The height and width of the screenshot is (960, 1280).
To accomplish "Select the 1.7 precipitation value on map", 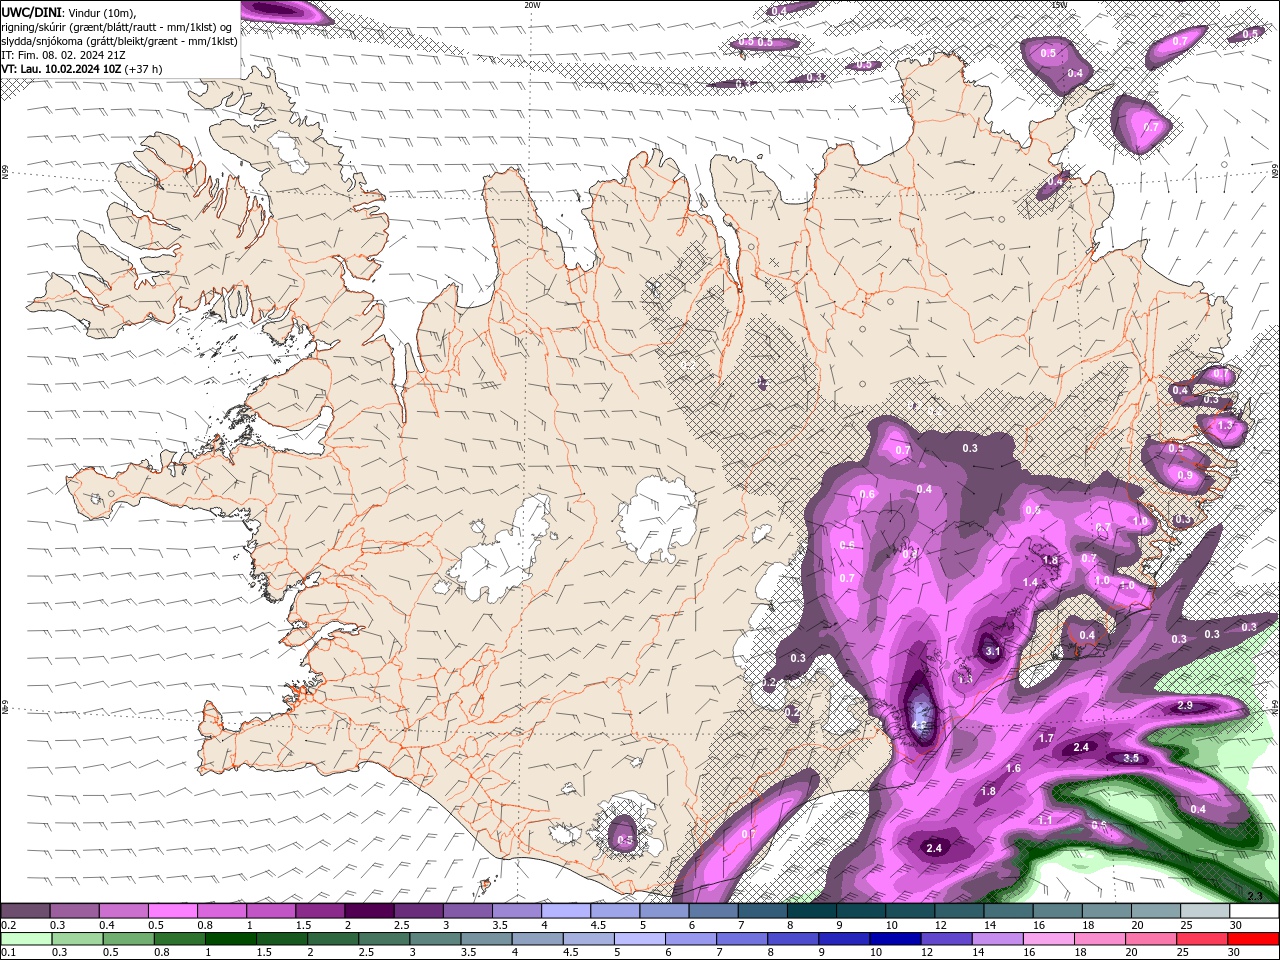I will coord(1047,738).
